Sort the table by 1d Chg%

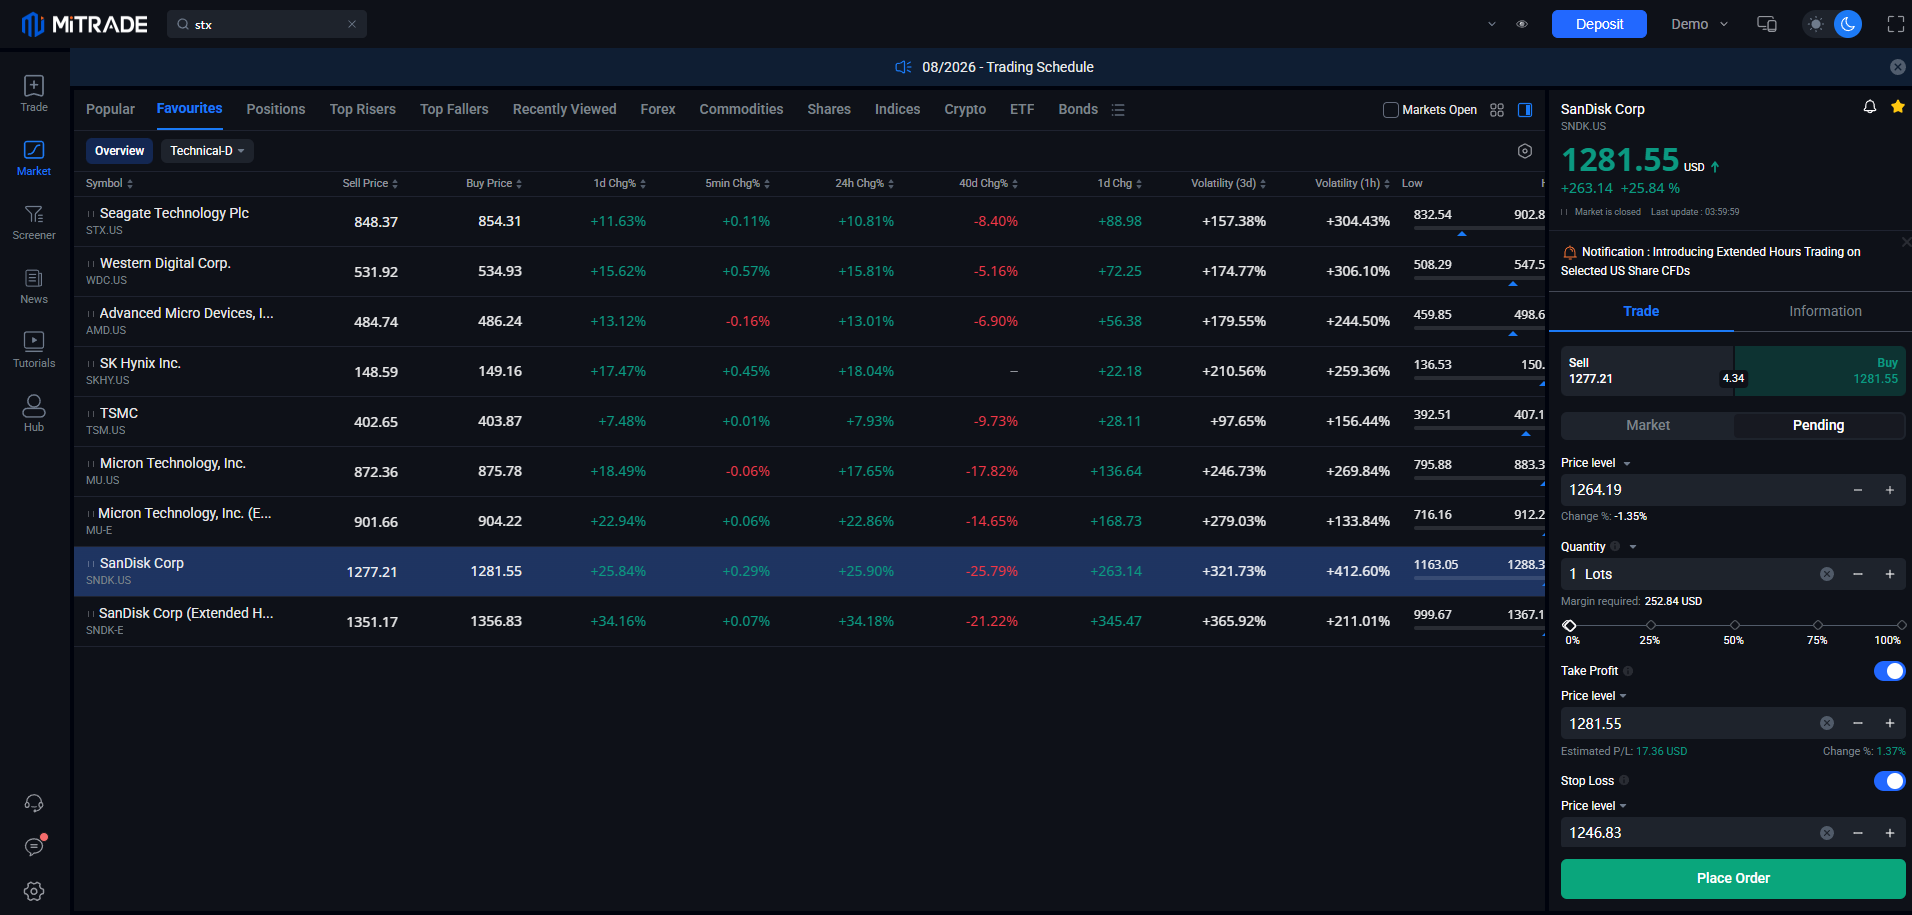pos(620,183)
